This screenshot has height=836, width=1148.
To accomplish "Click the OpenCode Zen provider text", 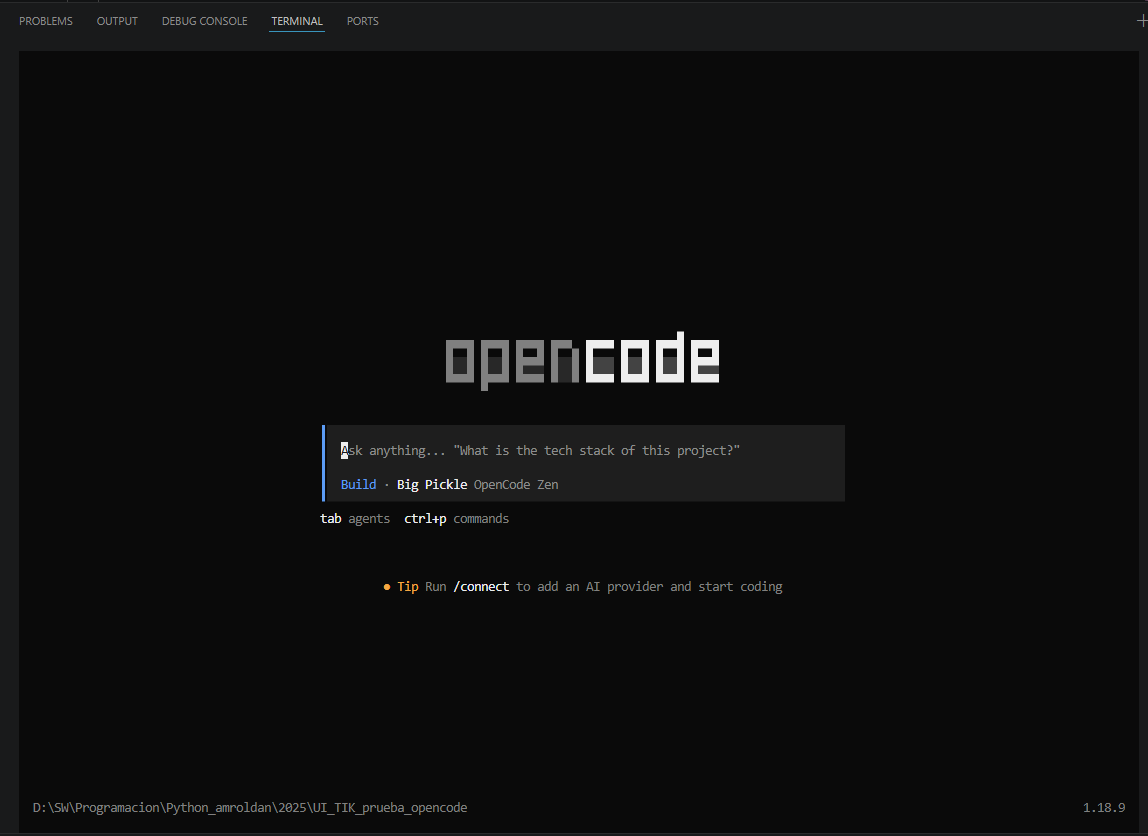I will coord(516,485).
